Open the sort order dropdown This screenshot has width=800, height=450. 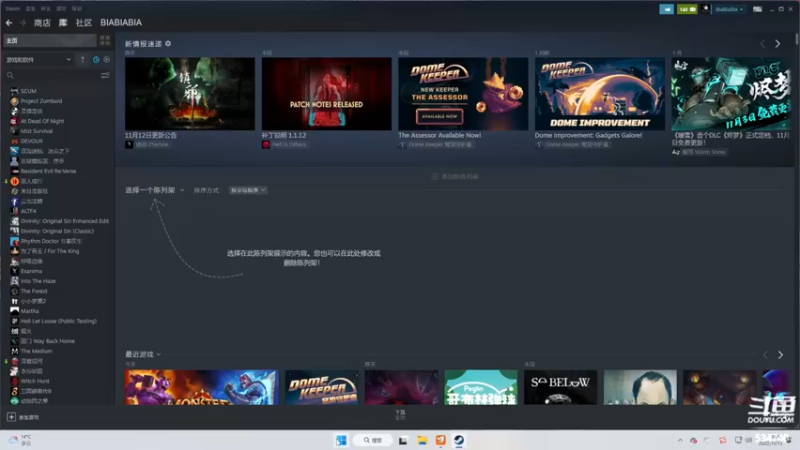[x=248, y=190]
